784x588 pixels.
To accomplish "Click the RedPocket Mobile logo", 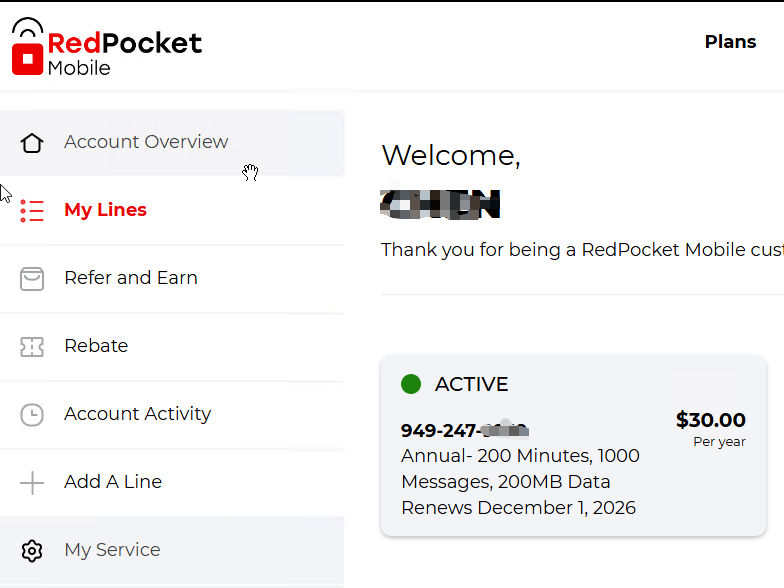I will 106,47.
